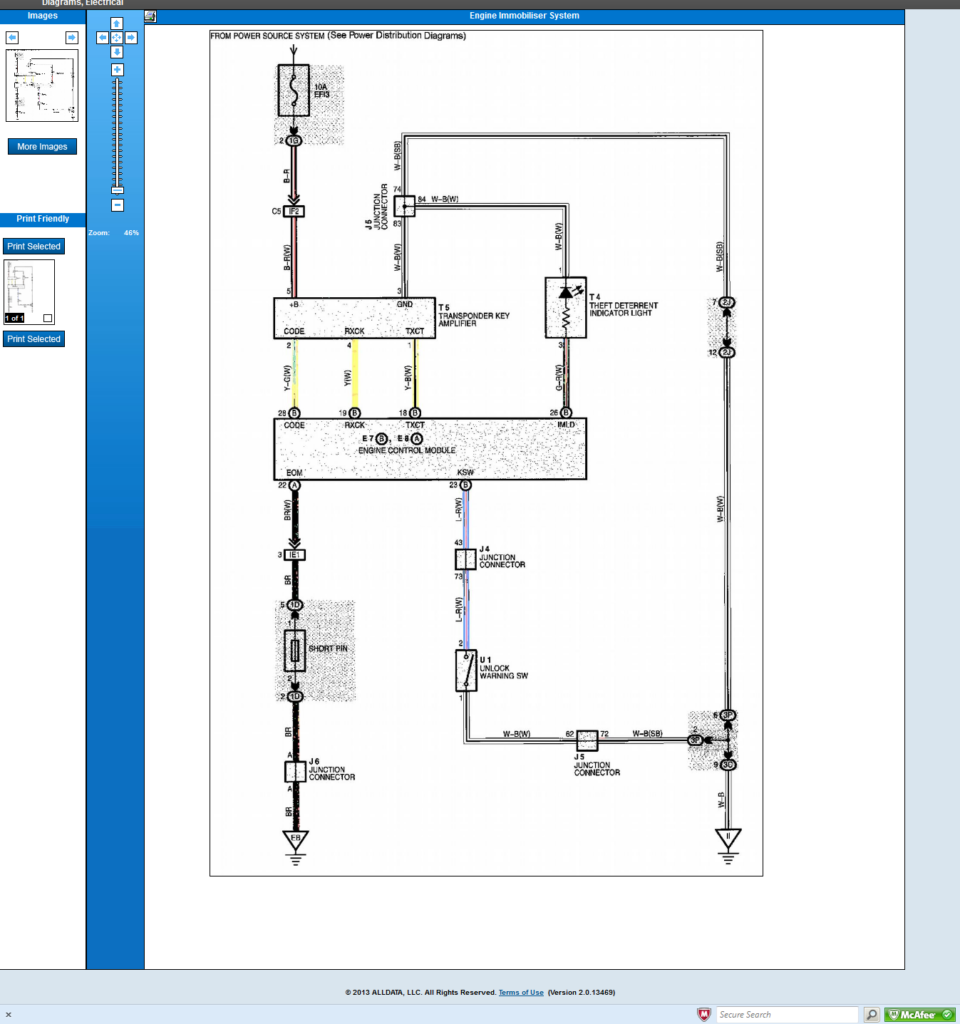The height and width of the screenshot is (1024, 960).
Task: Click the search magnifier icon
Action: point(871,1014)
